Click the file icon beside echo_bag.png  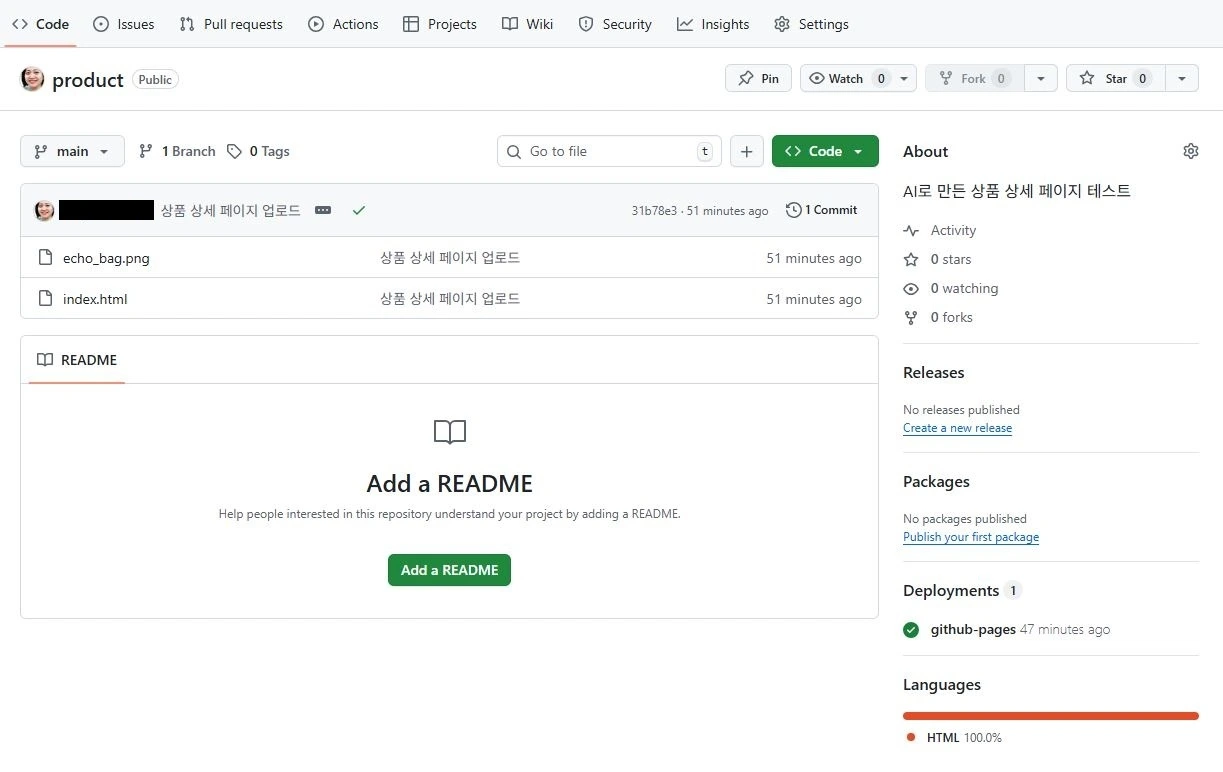pyautogui.click(x=45, y=258)
